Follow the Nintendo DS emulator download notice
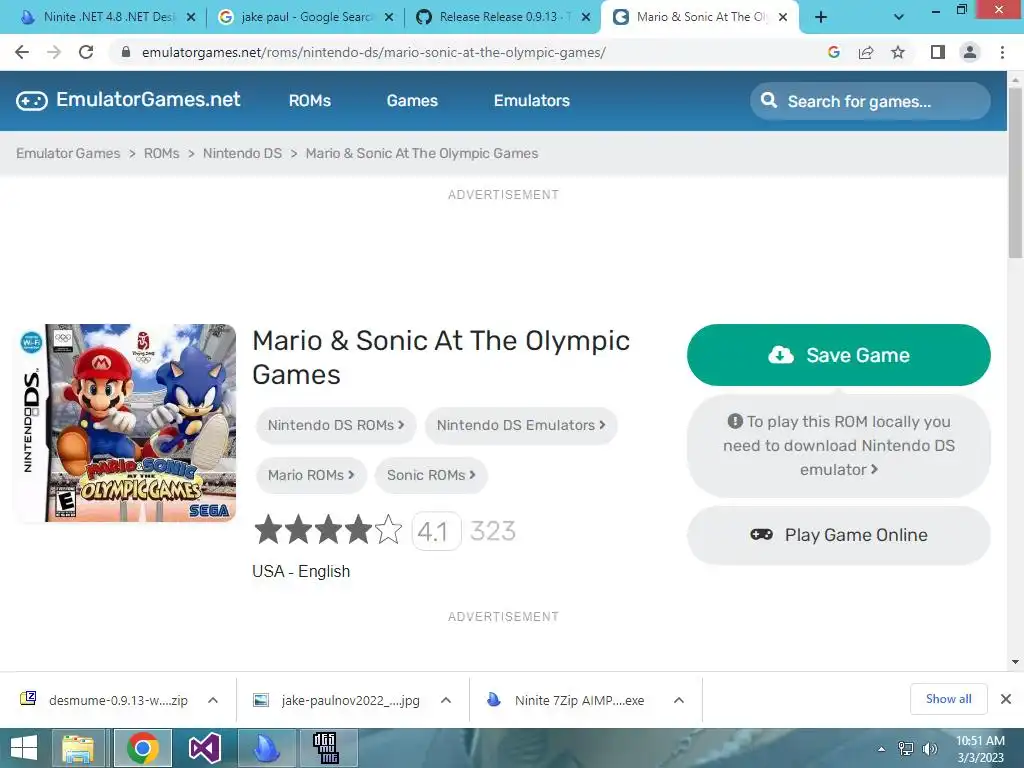 tap(839, 445)
